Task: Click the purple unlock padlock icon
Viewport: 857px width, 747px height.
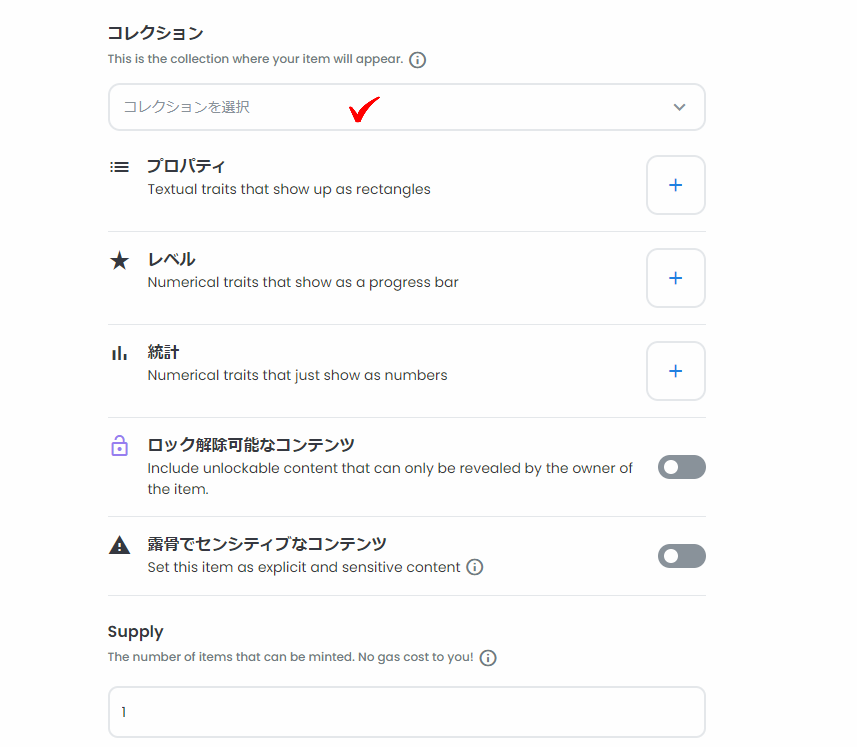Action: (120, 446)
